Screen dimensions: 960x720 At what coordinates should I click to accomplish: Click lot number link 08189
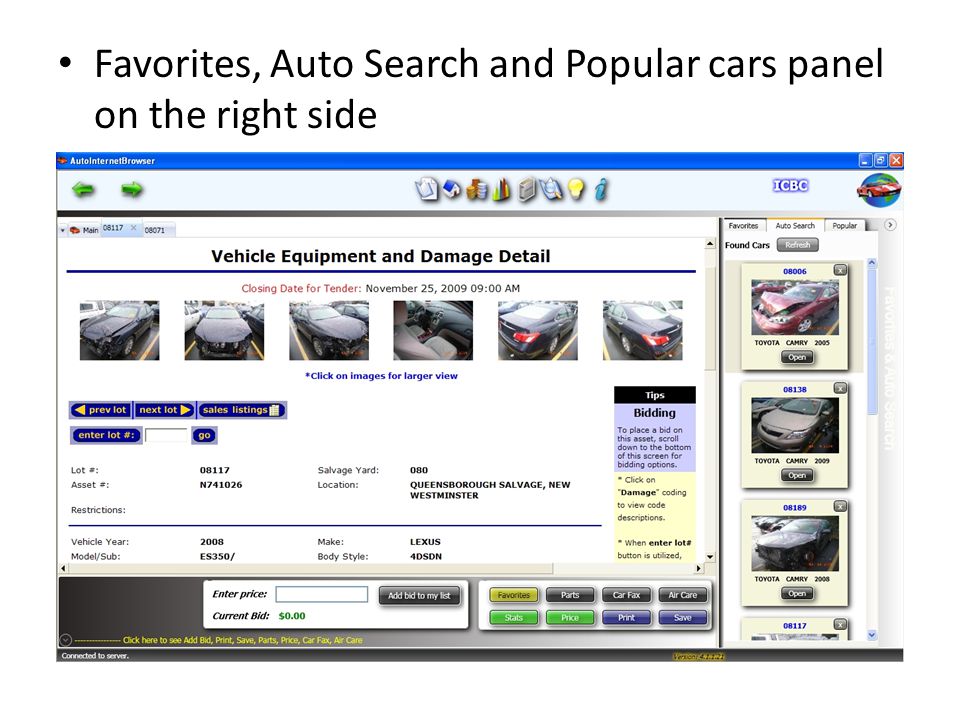(795, 508)
